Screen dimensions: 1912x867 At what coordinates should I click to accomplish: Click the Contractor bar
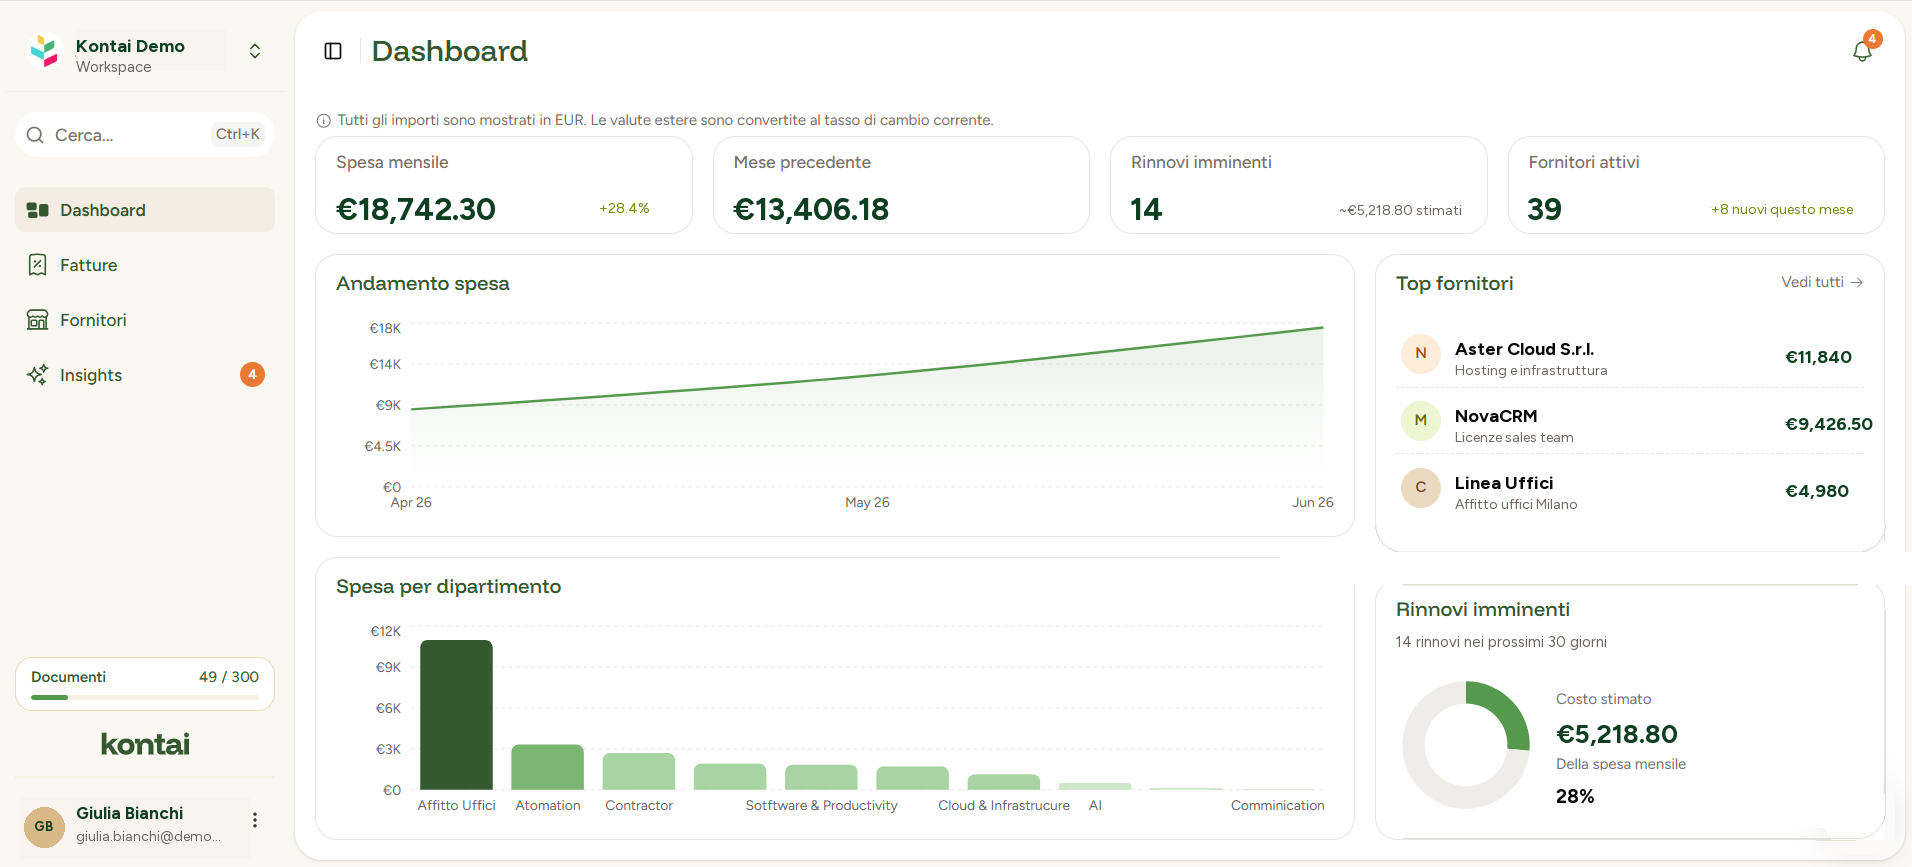pyautogui.click(x=638, y=772)
